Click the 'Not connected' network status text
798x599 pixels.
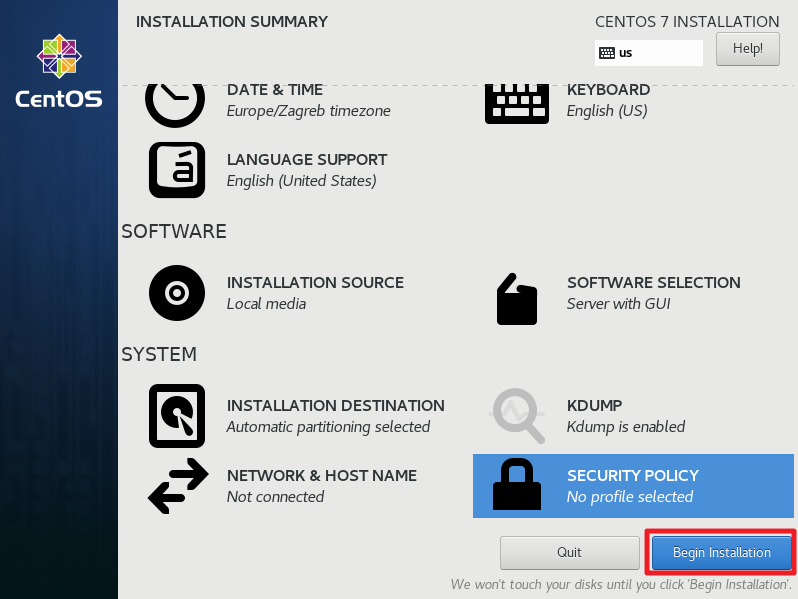275,497
